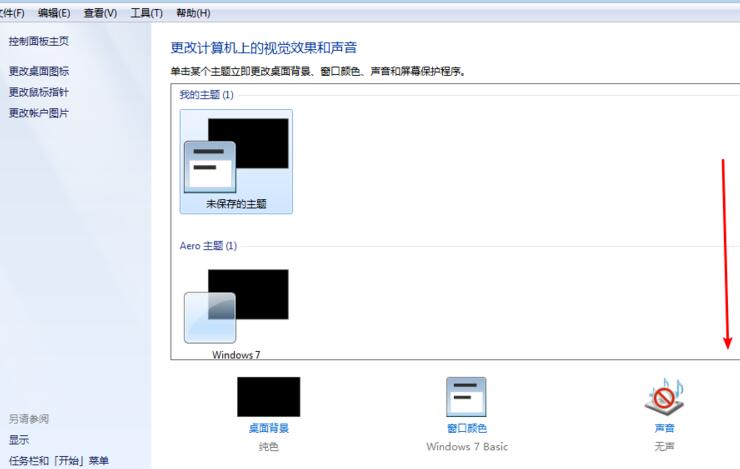Select the 未保存的主题 theme thumbnail
740x469 pixels.
click(236, 161)
